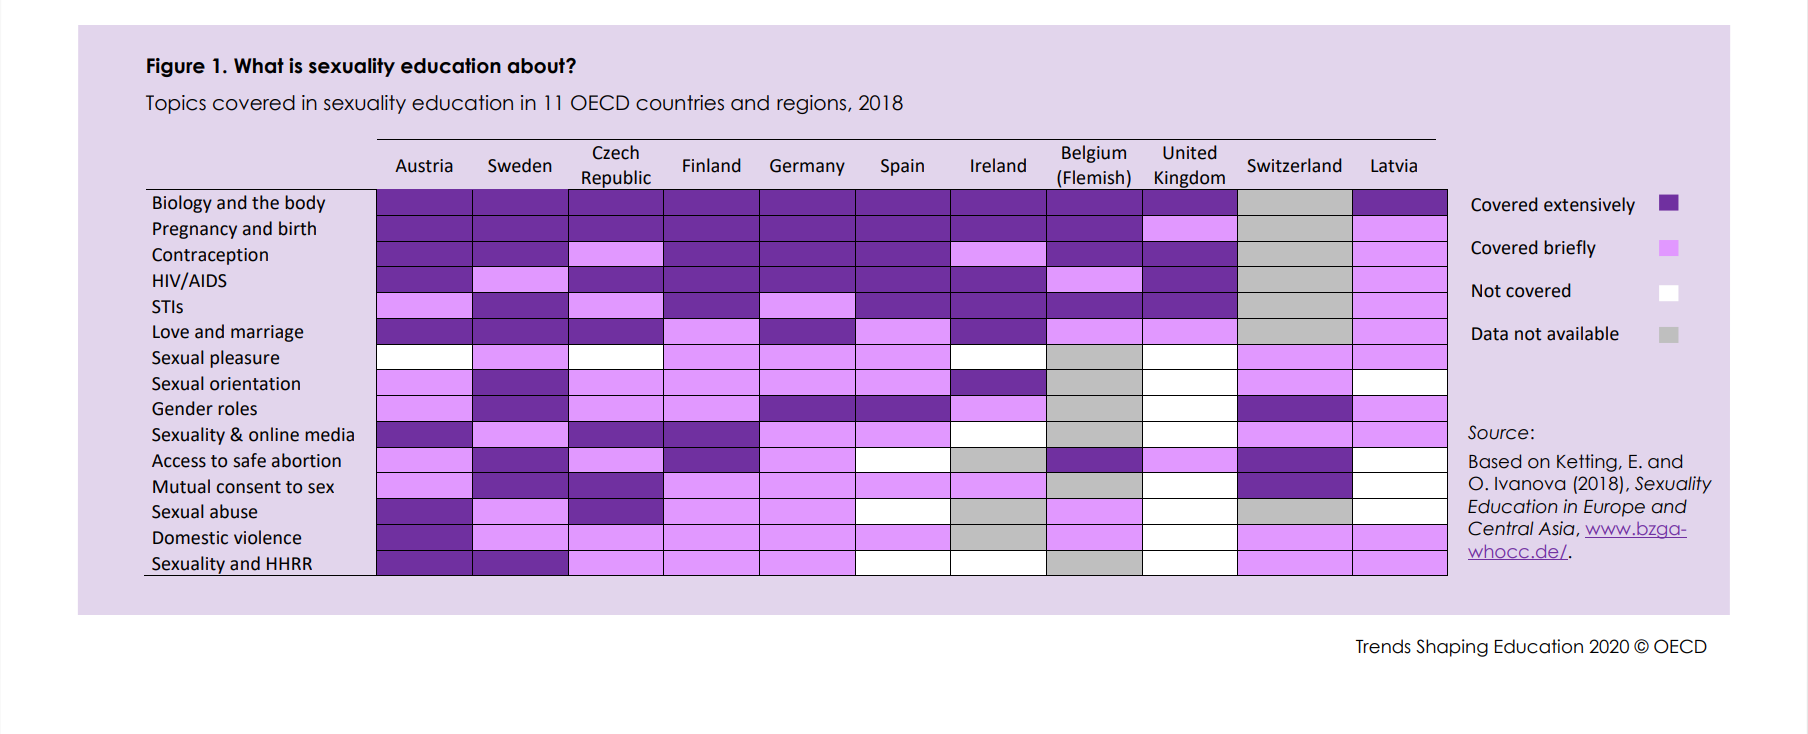The image size is (1808, 734).
Task: Select the Latvia column header
Action: click(x=1393, y=166)
